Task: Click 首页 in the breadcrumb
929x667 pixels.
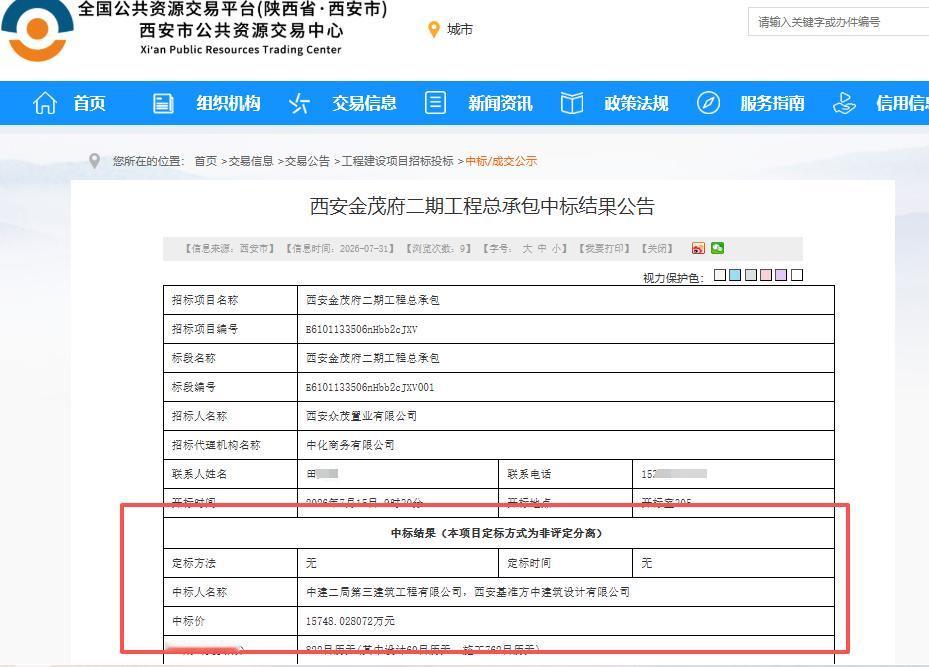Action: (206, 161)
